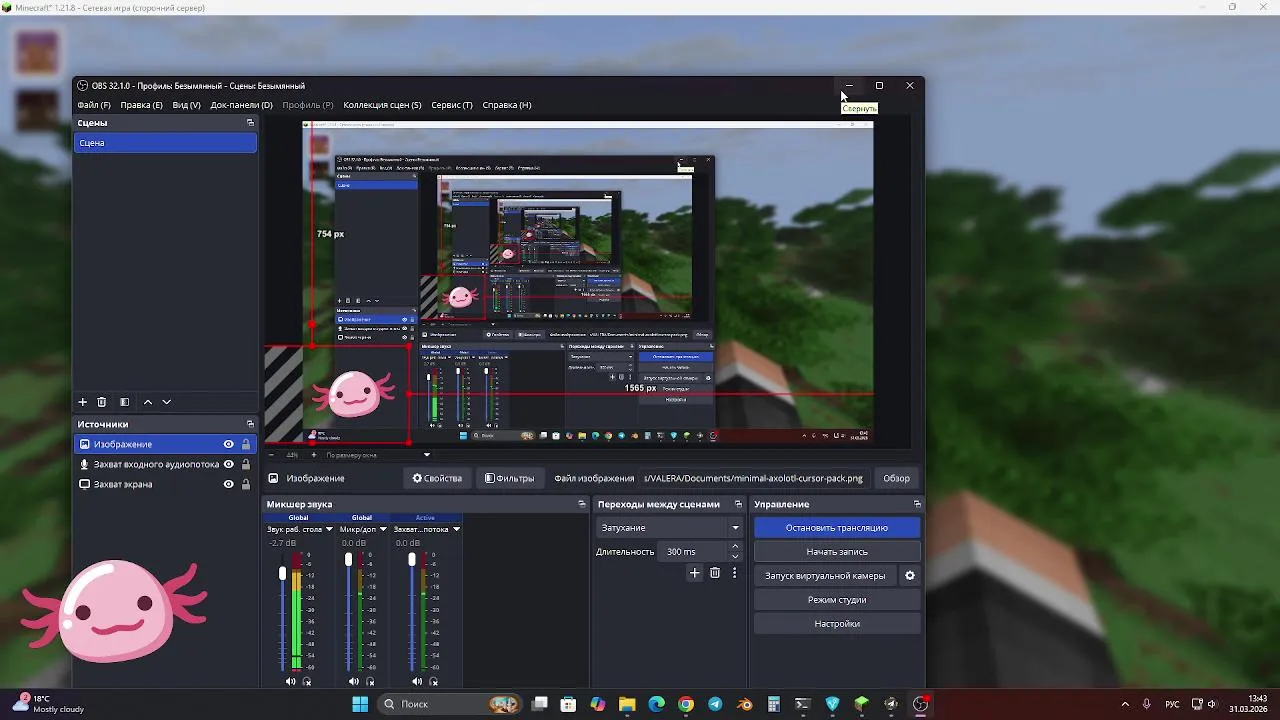
Task: Mute the Микр/доп channel
Action: click(x=353, y=682)
